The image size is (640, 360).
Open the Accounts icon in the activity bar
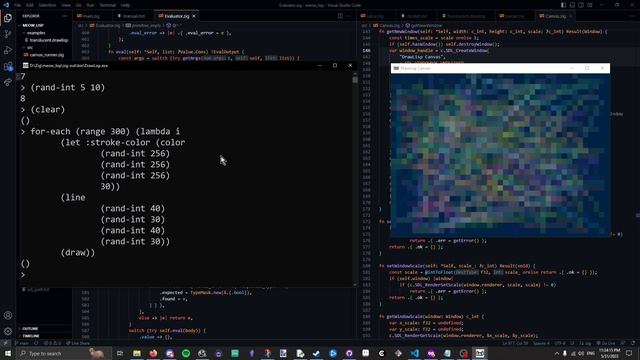pyautogui.click(x=8, y=315)
